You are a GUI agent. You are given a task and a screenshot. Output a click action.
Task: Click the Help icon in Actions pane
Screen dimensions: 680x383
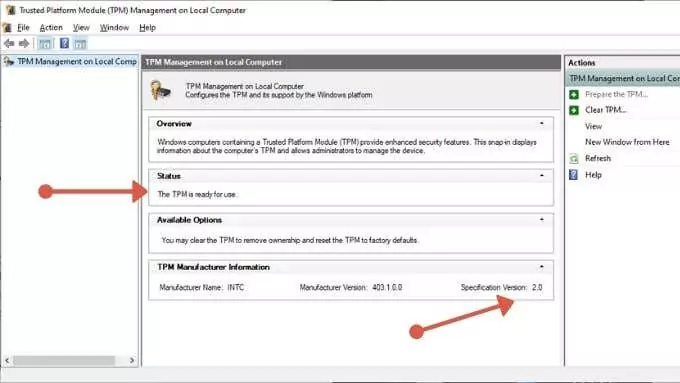[574, 175]
